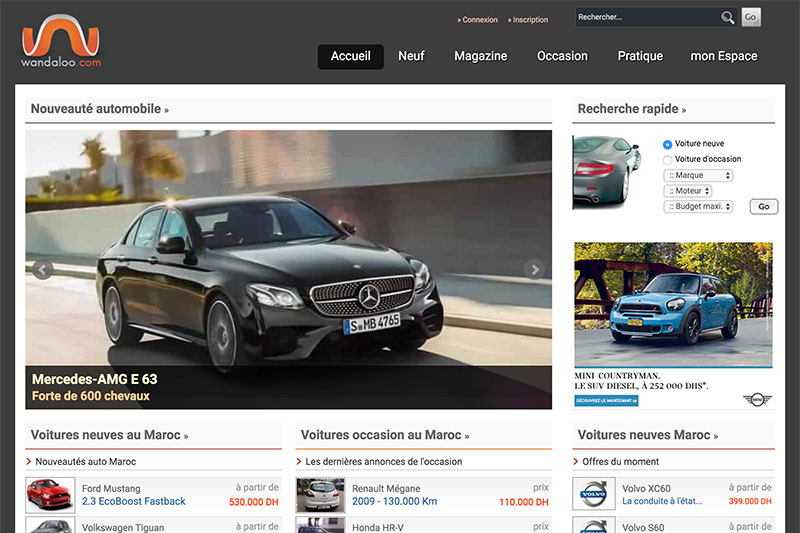This screenshot has width=800, height=533.
Task: Click the Mercedes-AMG E 63 caption title
Action: 94,379
